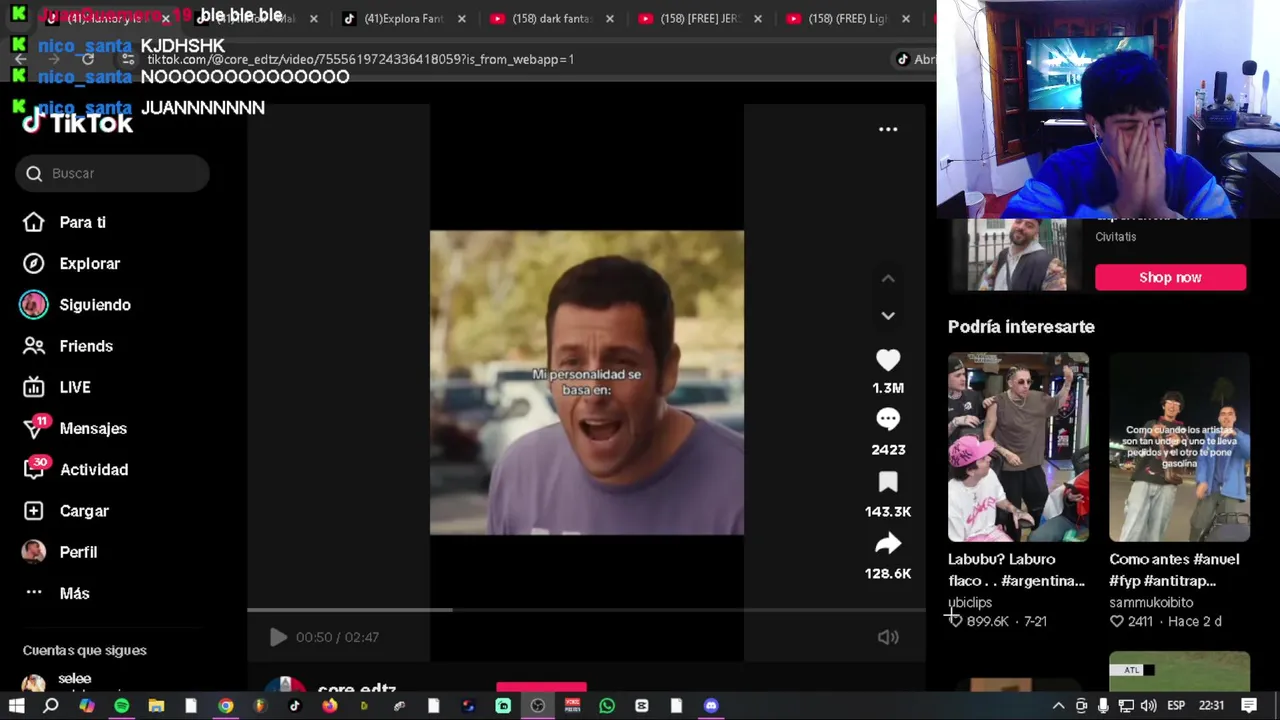Open the 22:31 clock calendar
The height and width of the screenshot is (720, 1280).
1211,706
